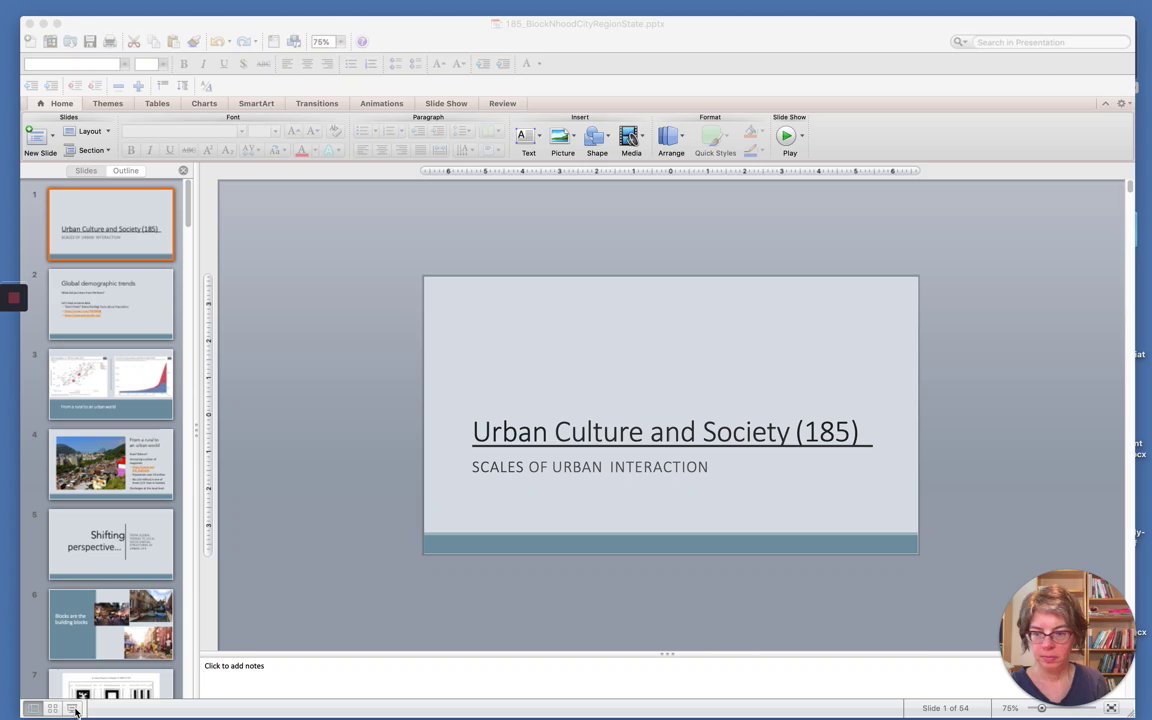Screen dimensions: 1152x720
Task: Switch the side pane to Slides
Action: (86, 170)
